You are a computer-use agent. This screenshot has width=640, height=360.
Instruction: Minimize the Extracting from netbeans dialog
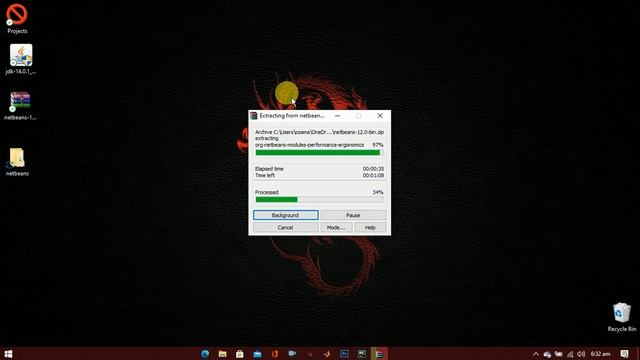tap(337, 116)
